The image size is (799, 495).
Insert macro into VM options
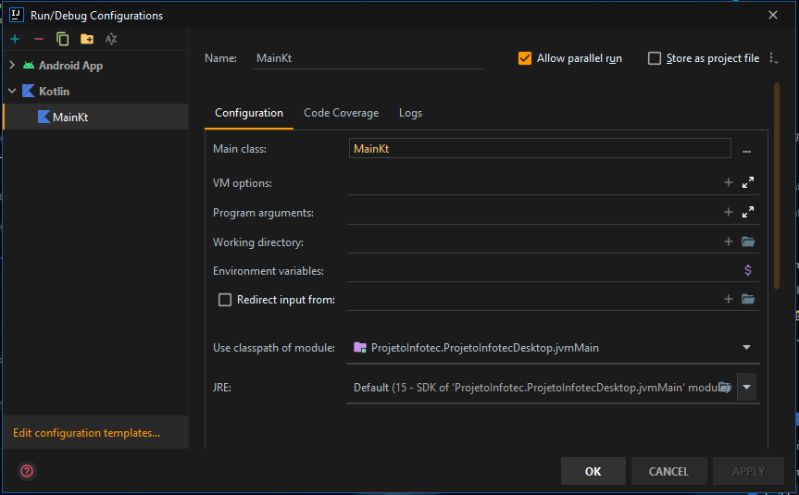click(x=728, y=183)
